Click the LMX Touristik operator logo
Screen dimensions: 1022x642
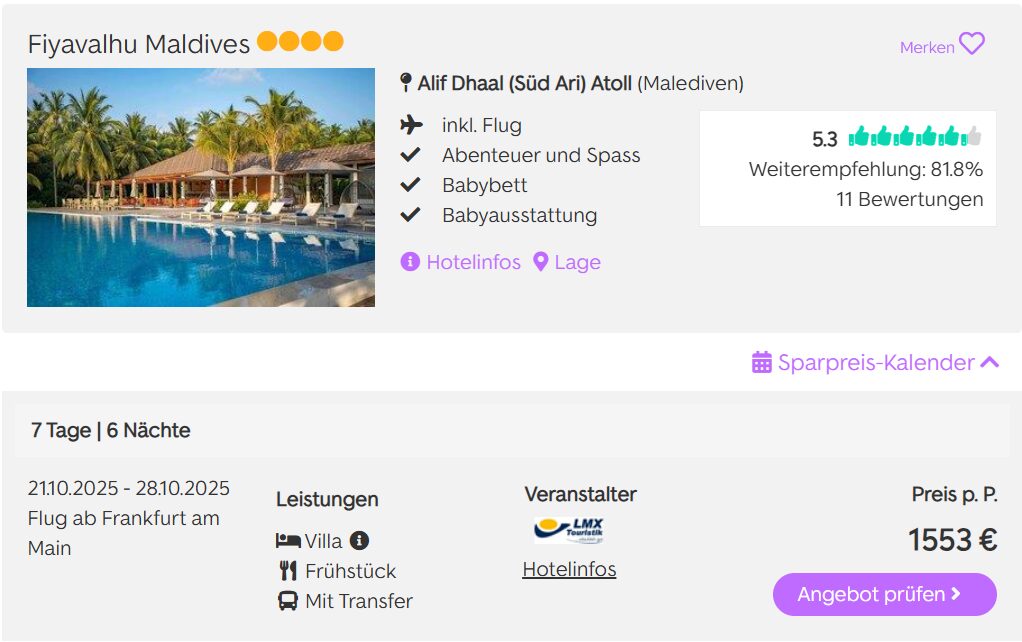[x=568, y=530]
